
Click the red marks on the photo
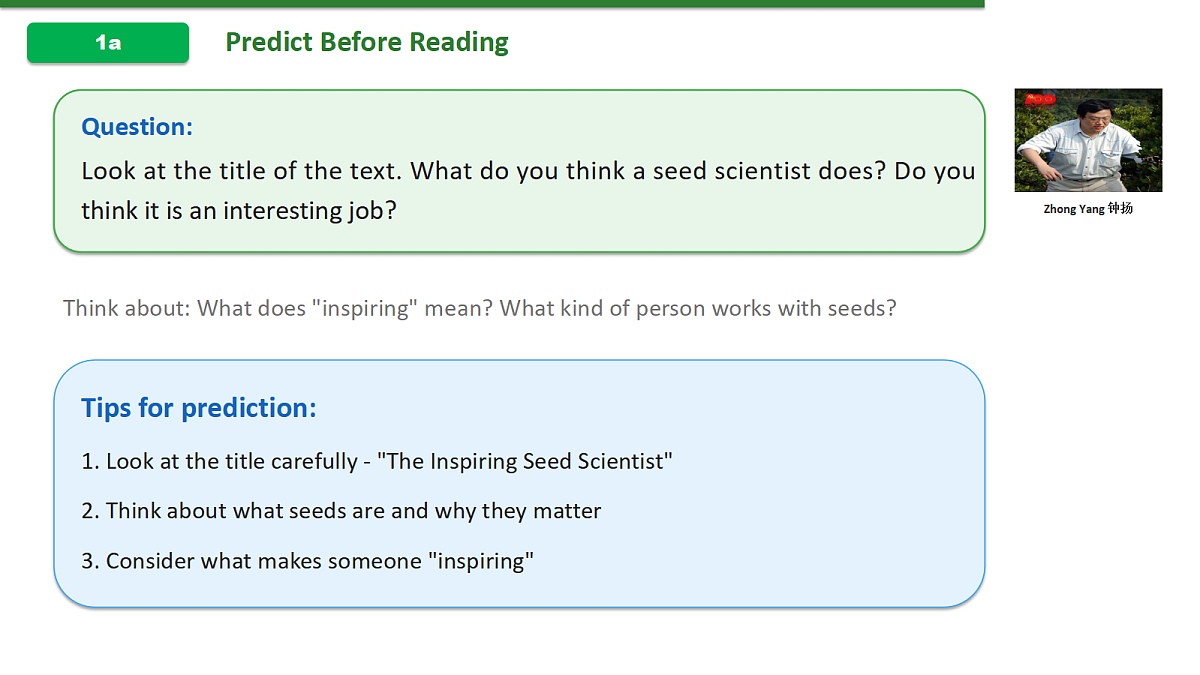pyautogui.click(x=1040, y=99)
